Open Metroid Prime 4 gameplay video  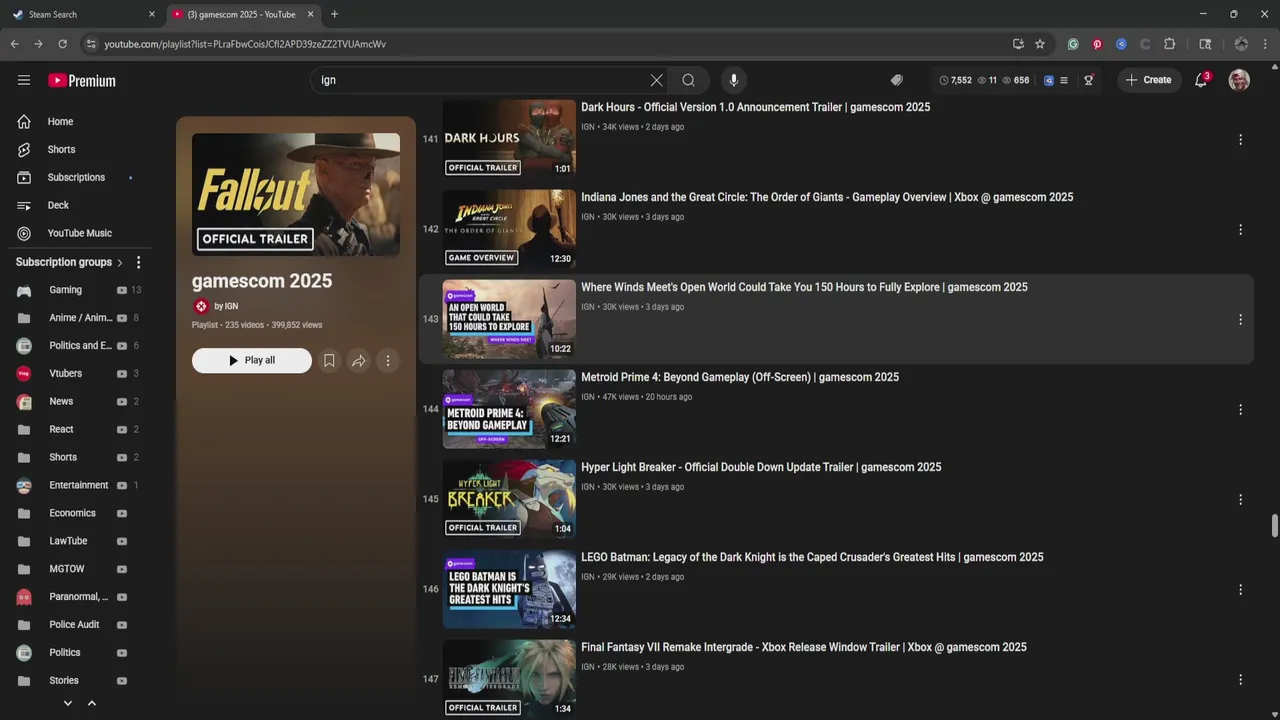[x=740, y=377]
